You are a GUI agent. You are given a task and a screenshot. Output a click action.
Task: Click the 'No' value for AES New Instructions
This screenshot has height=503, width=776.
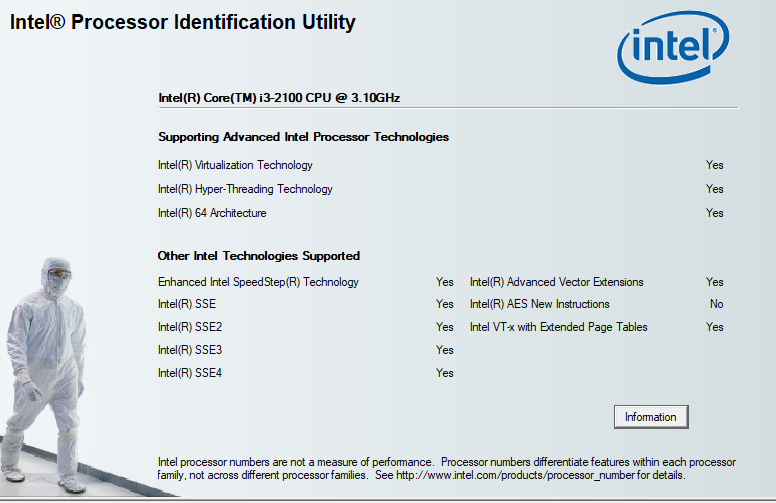click(717, 304)
